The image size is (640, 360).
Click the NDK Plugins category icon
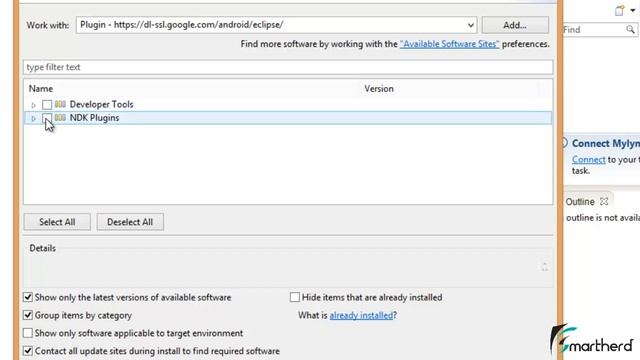click(60, 118)
